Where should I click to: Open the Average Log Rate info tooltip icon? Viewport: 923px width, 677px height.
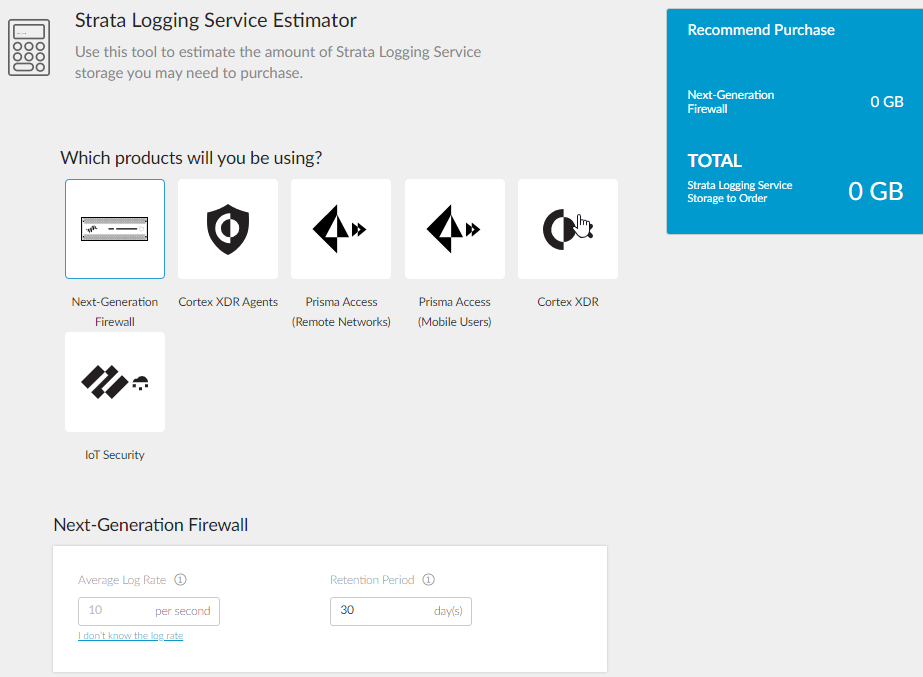(181, 580)
